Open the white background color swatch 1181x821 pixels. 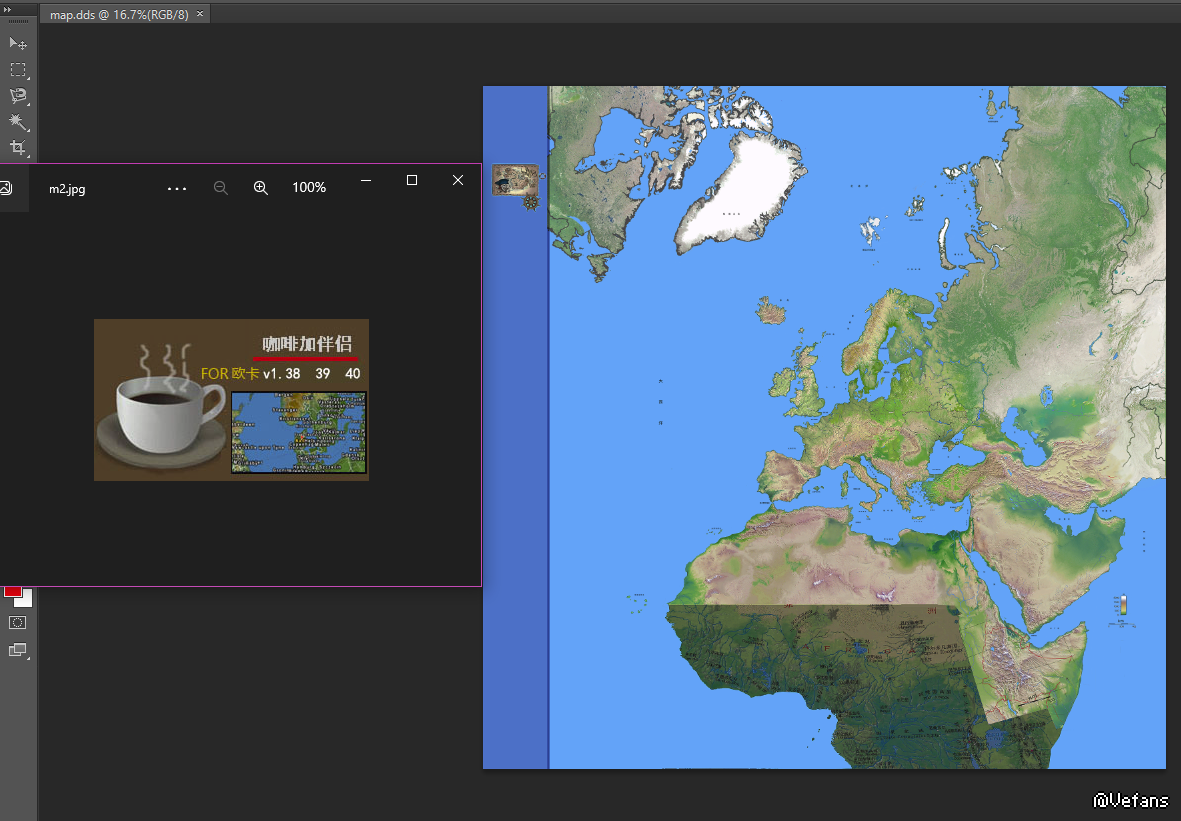tap(26, 600)
